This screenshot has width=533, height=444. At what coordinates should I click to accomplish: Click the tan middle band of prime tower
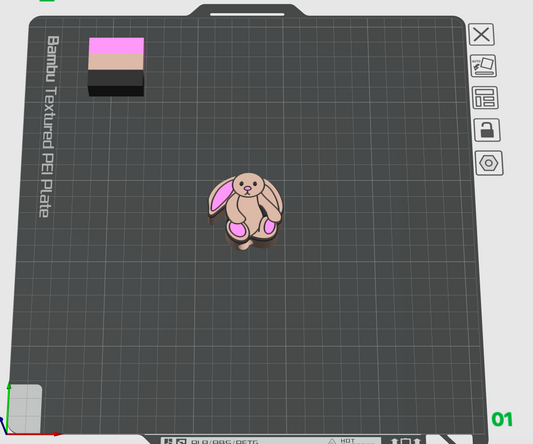(116, 62)
